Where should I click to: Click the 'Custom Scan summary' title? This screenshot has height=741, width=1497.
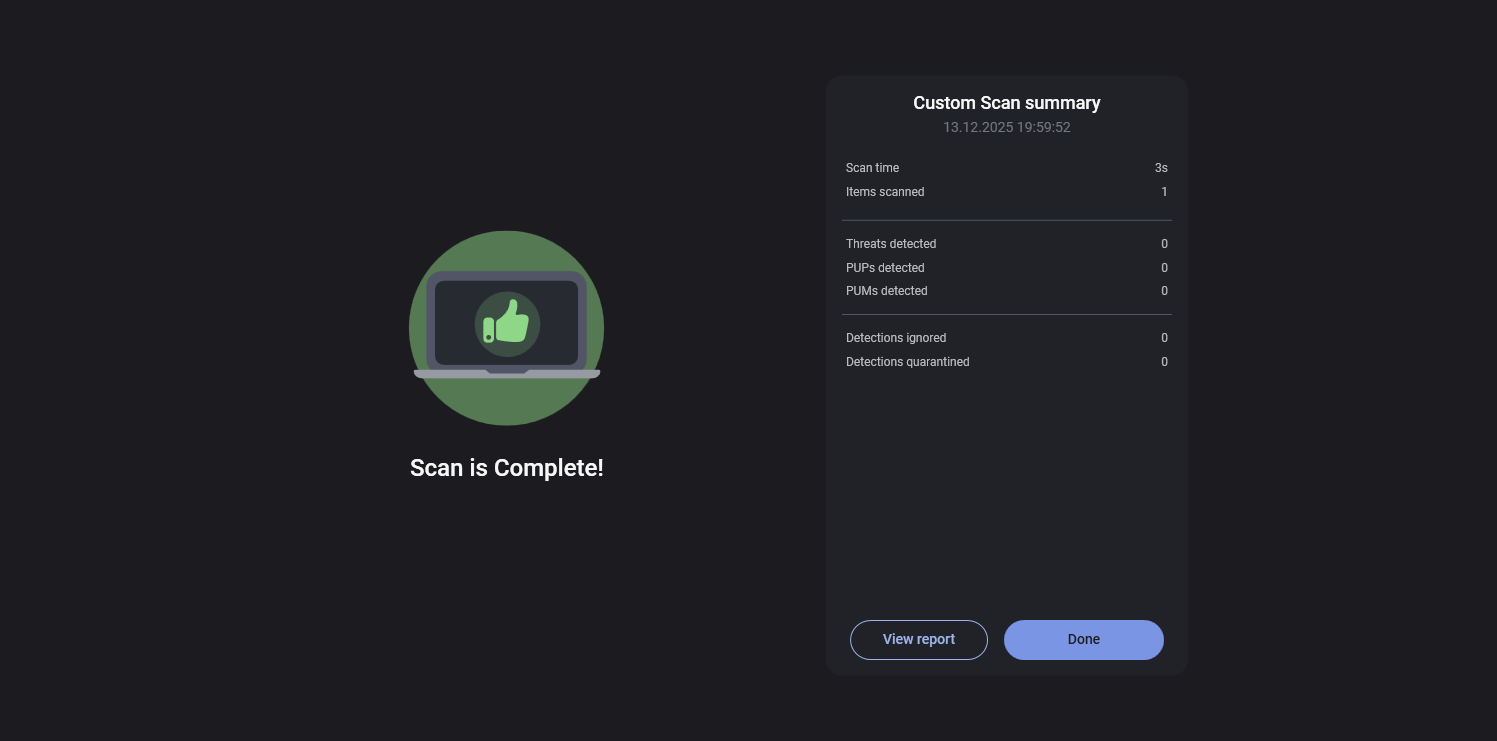1007,103
